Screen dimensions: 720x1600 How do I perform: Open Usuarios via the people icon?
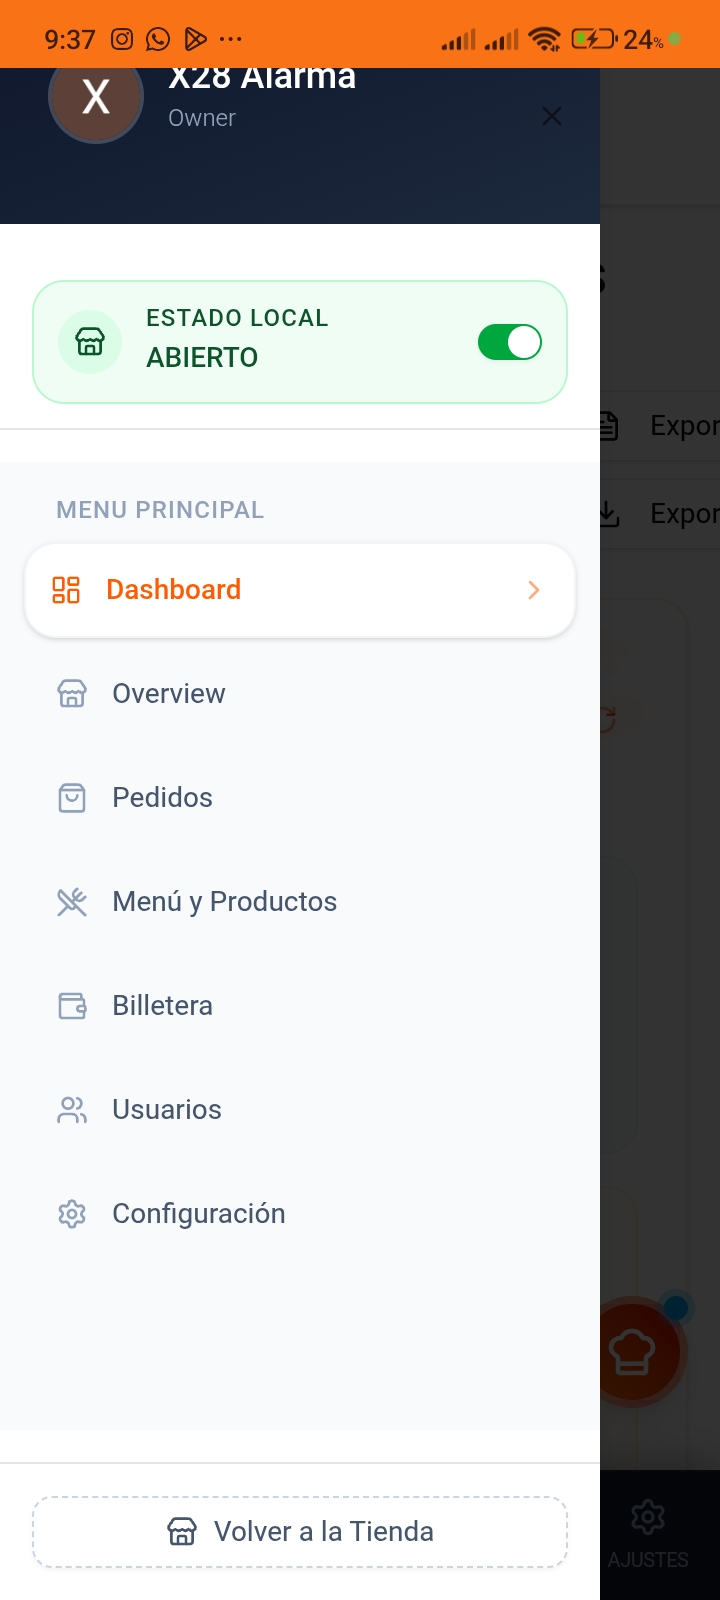coord(71,1109)
